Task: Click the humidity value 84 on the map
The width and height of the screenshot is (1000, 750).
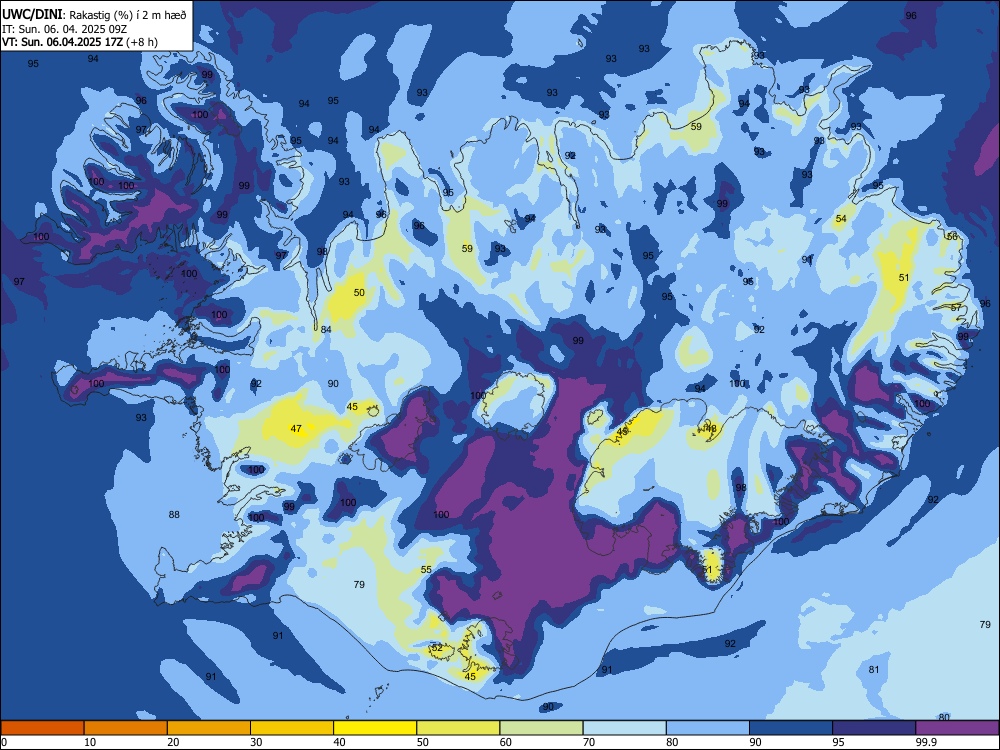Action: point(326,330)
